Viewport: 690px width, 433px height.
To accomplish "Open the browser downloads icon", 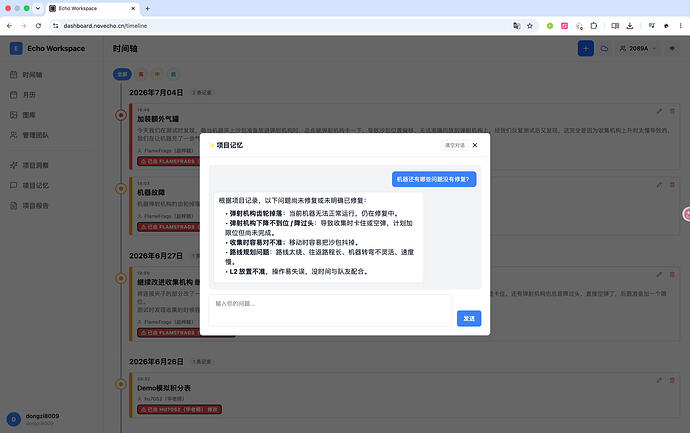I will 630,26.
